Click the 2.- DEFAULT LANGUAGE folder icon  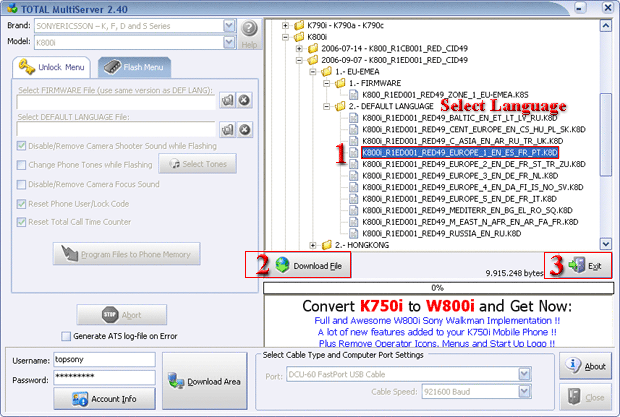click(x=340, y=106)
